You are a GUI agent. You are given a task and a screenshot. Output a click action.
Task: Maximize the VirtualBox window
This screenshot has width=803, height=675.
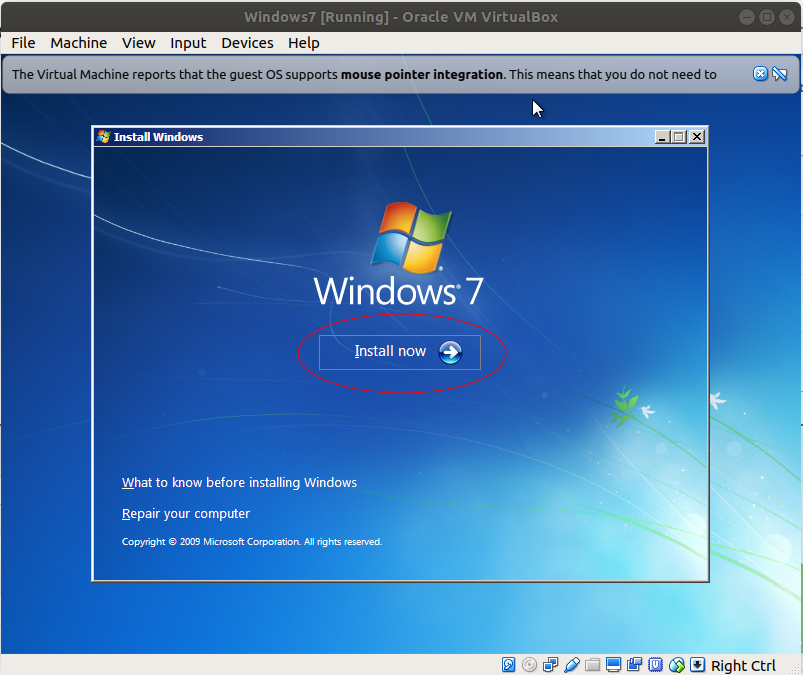tap(767, 17)
